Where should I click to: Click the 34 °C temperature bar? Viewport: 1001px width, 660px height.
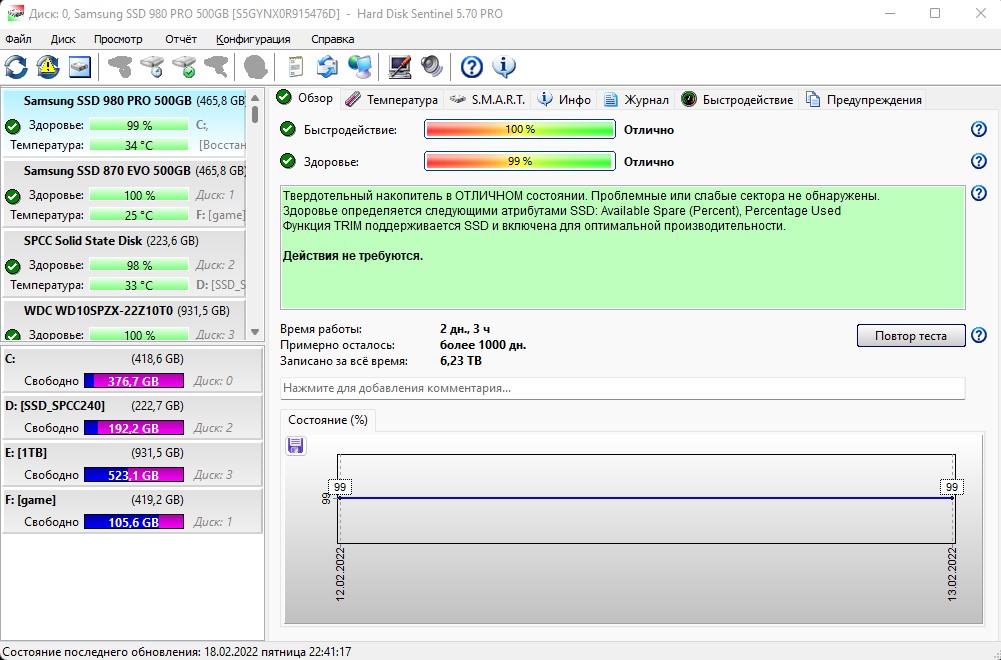pos(139,145)
